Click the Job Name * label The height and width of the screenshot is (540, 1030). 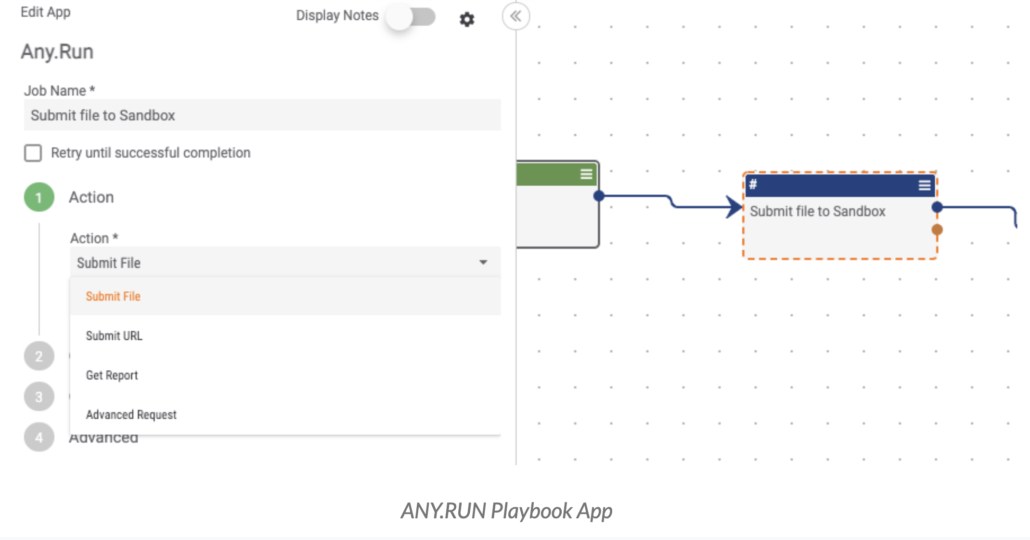60,91
